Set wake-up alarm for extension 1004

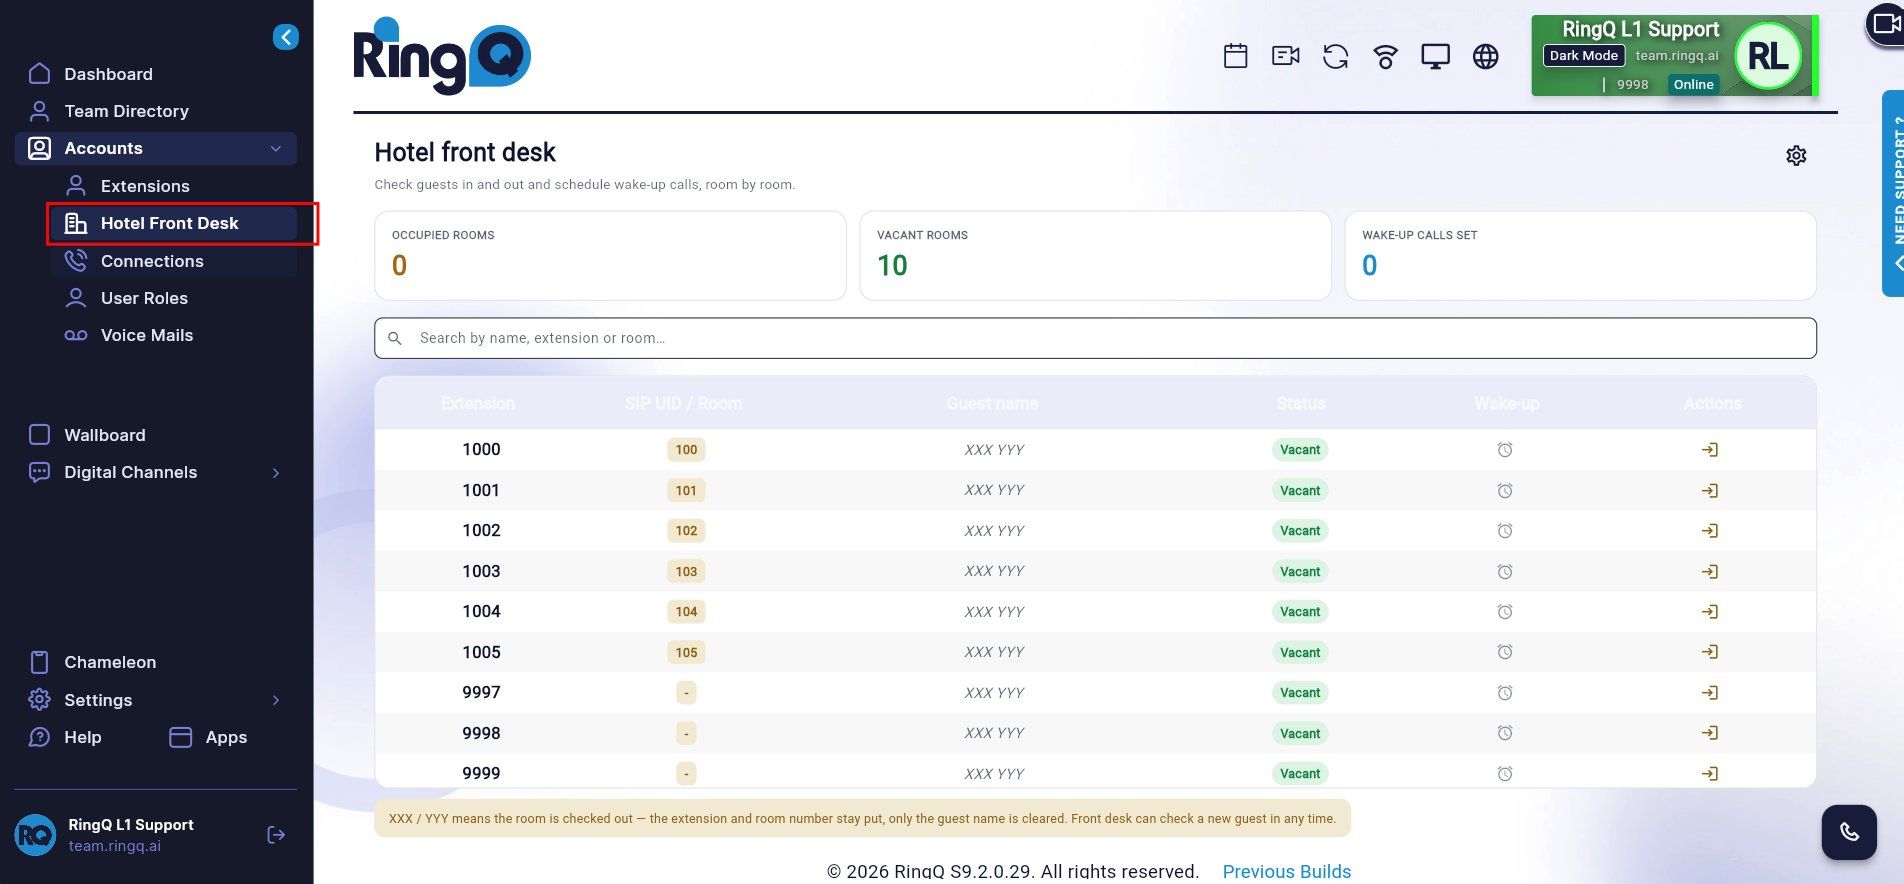pyautogui.click(x=1505, y=612)
